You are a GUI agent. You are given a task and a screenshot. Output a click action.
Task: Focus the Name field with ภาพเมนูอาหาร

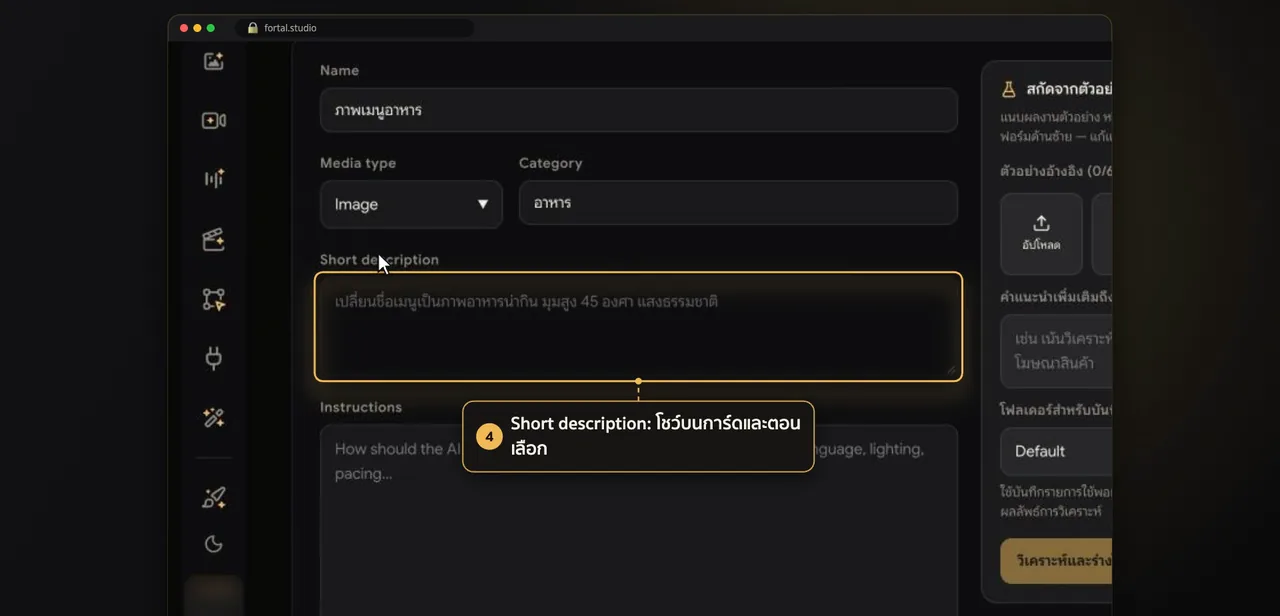click(x=639, y=110)
